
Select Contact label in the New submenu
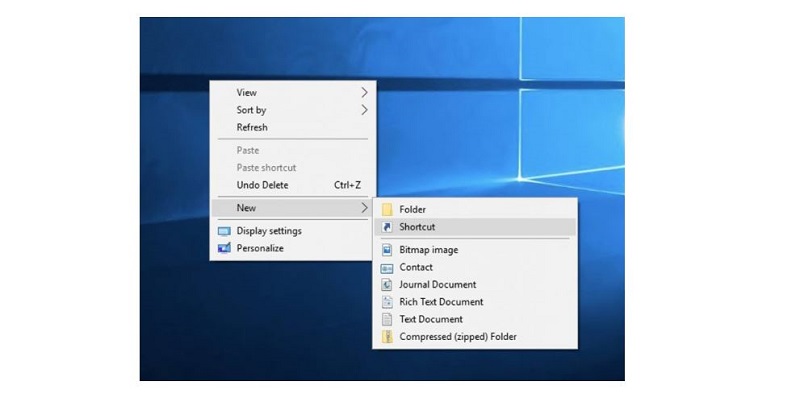[x=416, y=267]
